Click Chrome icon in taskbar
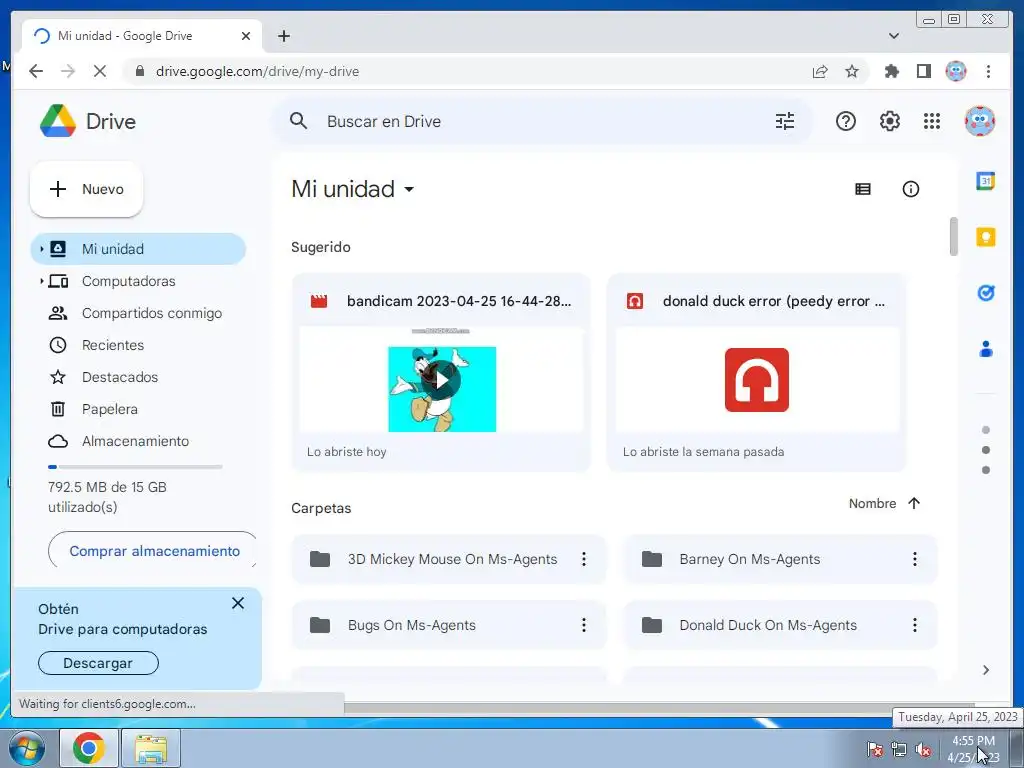Viewport: 1024px width, 768px height. click(x=89, y=748)
